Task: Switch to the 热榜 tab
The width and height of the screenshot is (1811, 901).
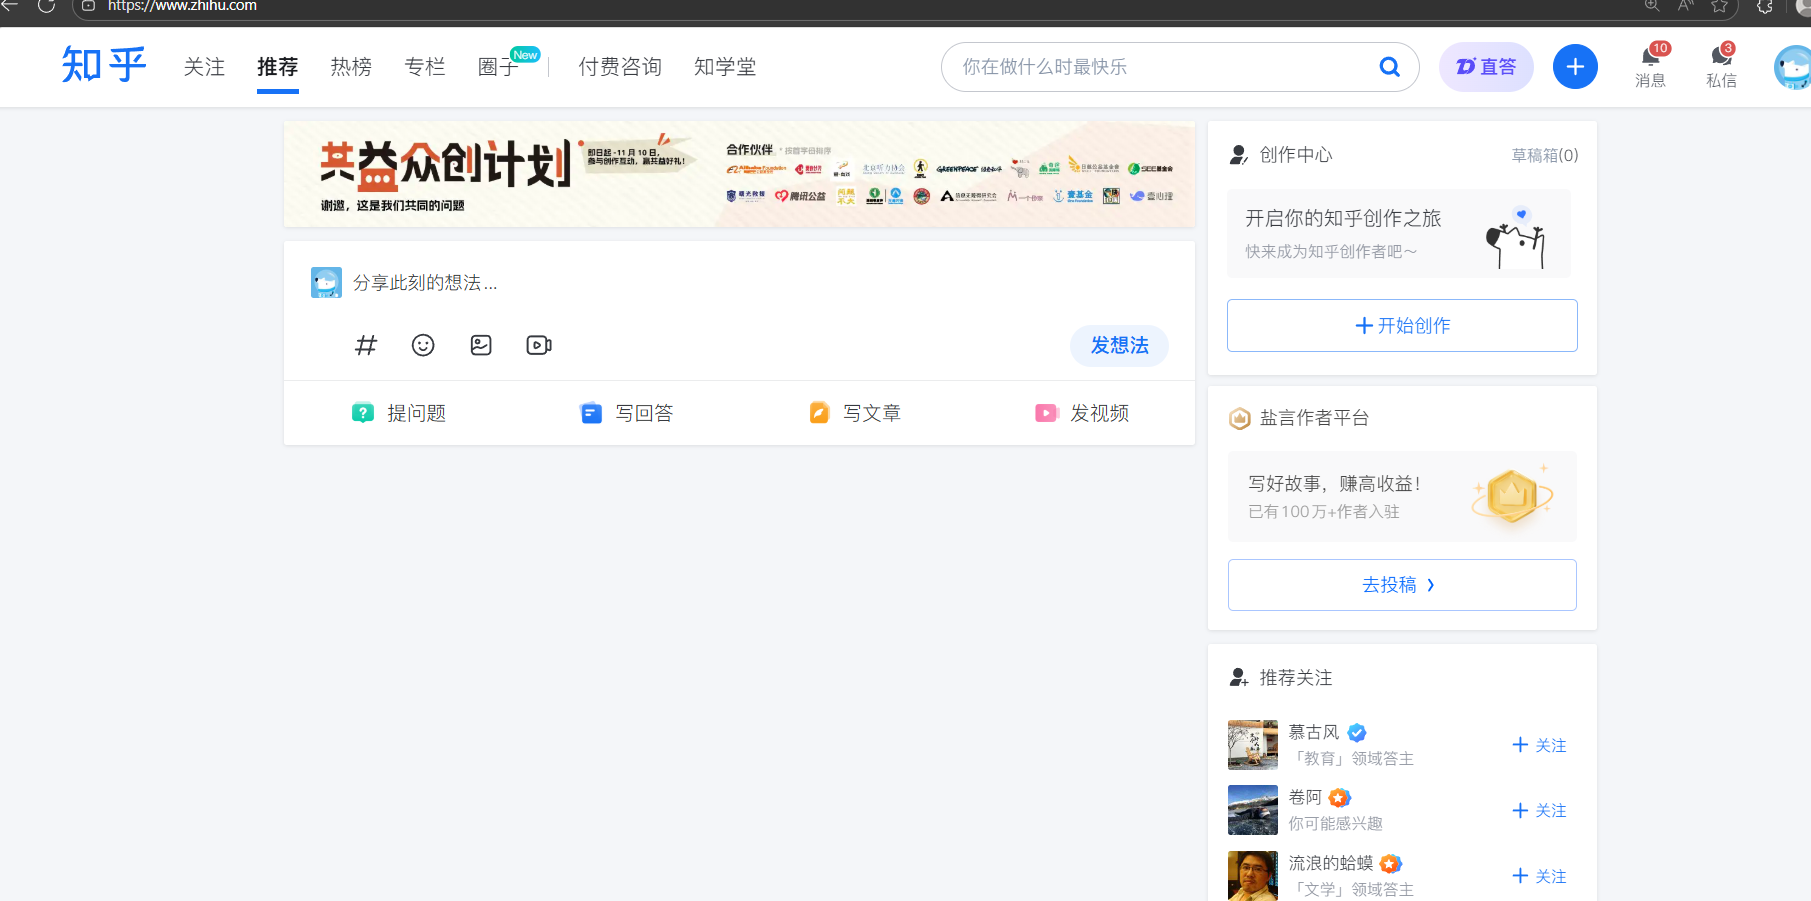Action: click(x=351, y=67)
